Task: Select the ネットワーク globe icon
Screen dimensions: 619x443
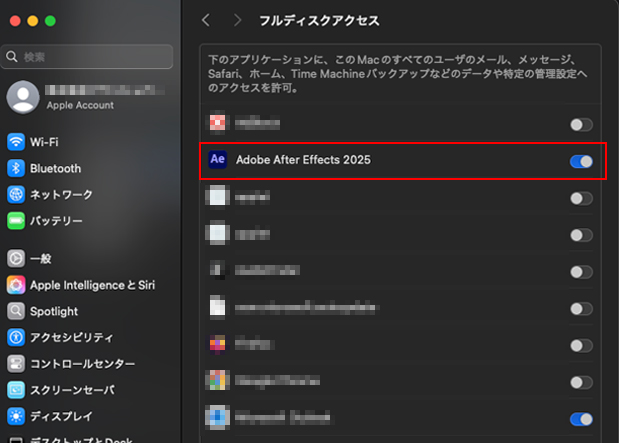Action: pos(16,194)
